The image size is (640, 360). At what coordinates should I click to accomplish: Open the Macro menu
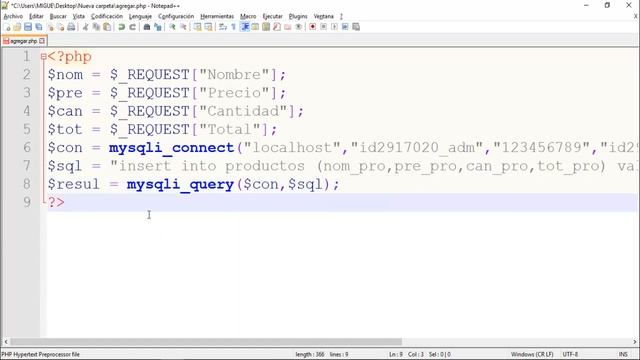[x=248, y=16]
